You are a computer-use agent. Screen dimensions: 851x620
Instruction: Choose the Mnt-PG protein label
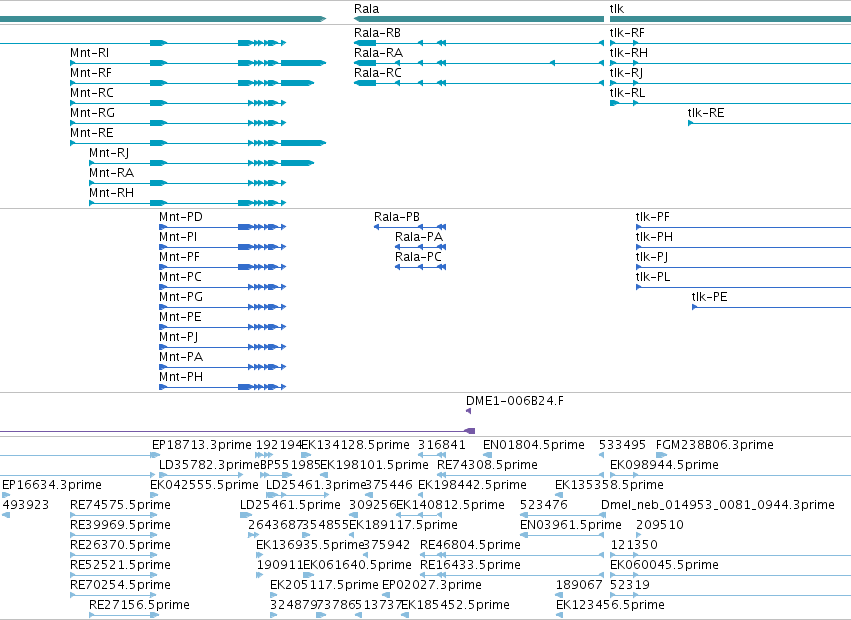pyautogui.click(x=181, y=297)
